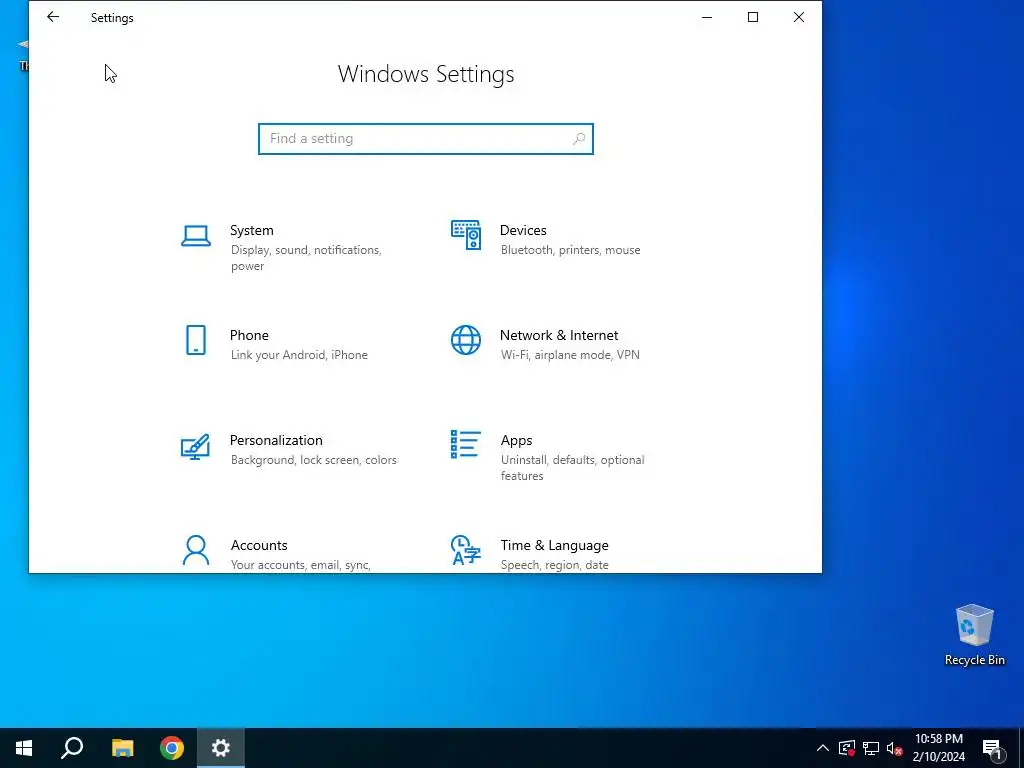The image size is (1024, 768).
Task: Click the Settings gear in the taskbar
Action: coord(221,748)
